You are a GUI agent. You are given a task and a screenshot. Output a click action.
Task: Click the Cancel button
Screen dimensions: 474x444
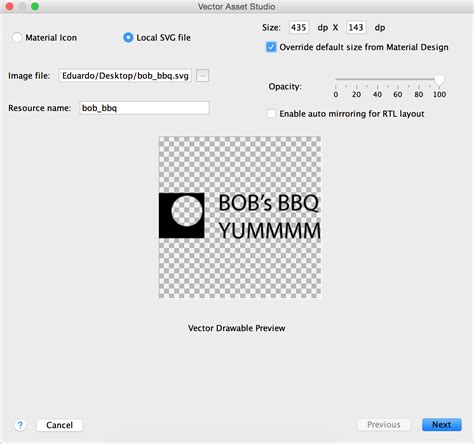pyautogui.click(x=59, y=425)
